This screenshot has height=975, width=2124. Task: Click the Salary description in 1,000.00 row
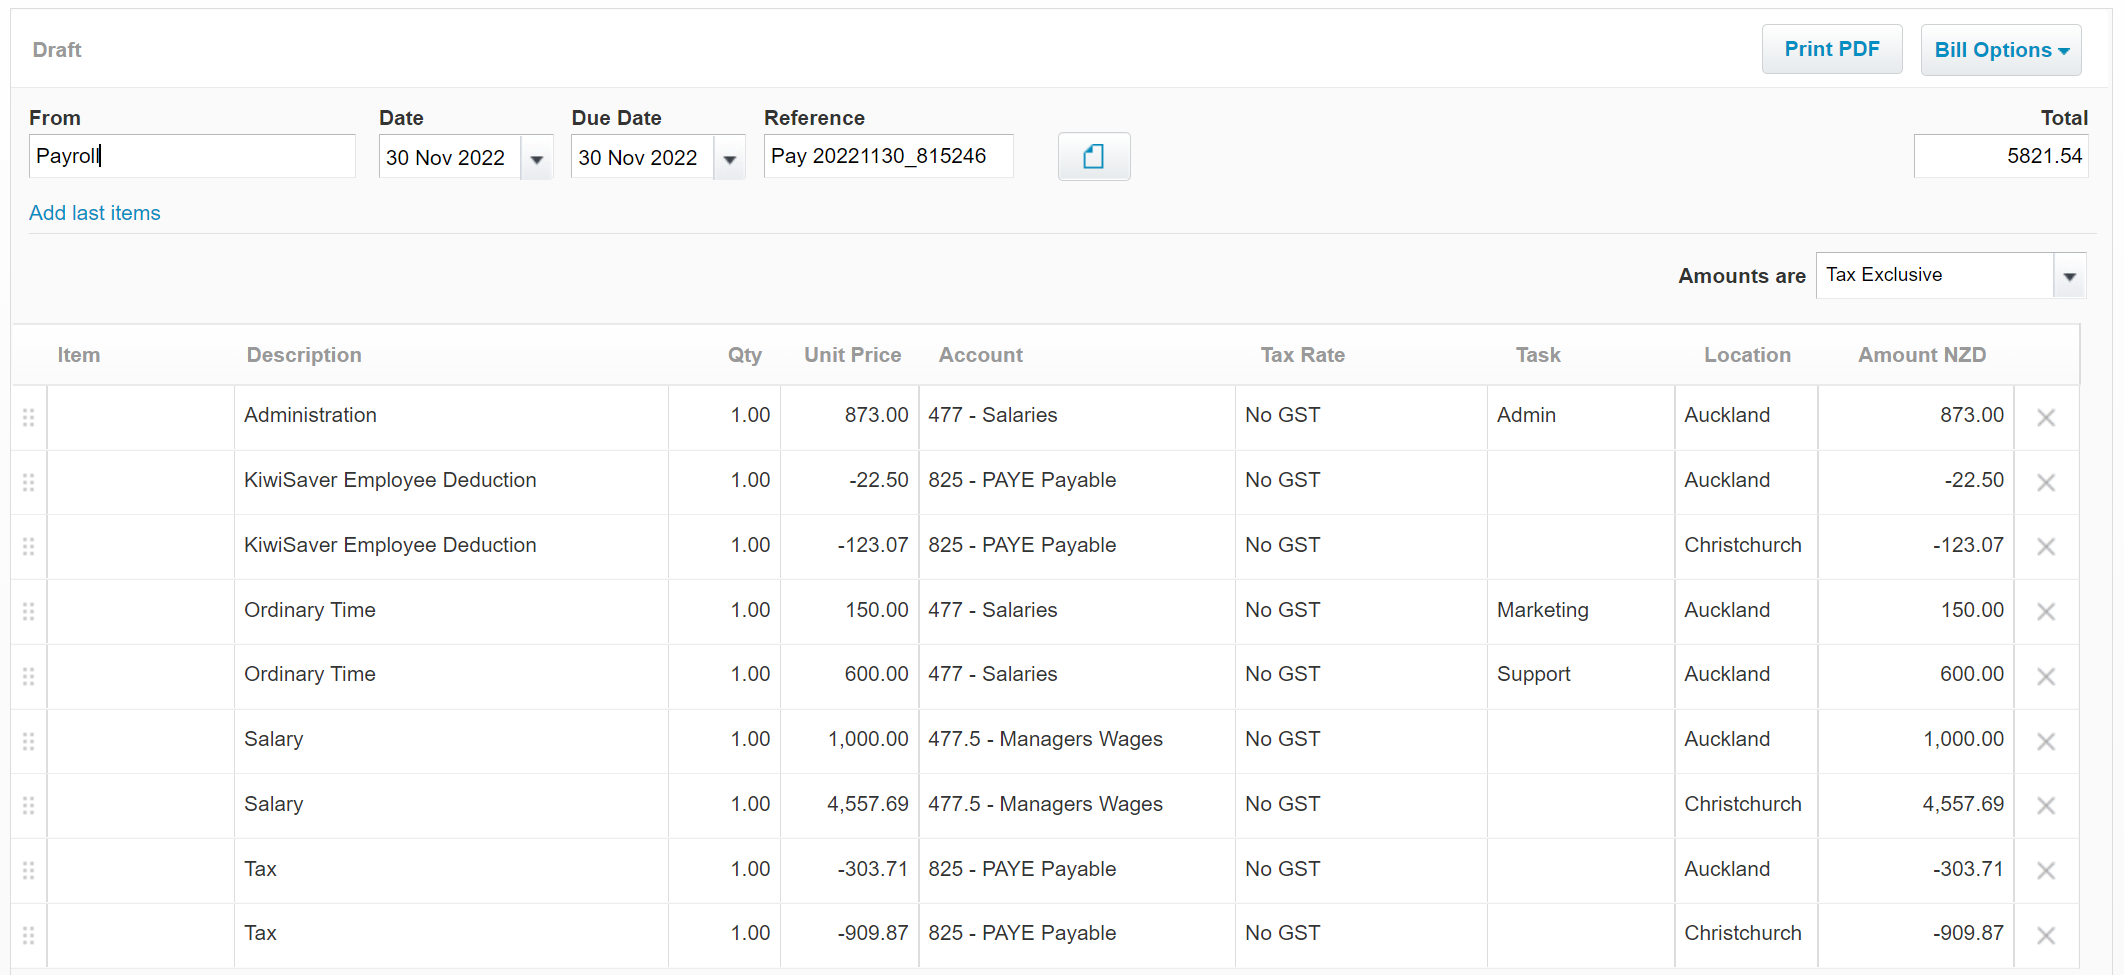451,739
